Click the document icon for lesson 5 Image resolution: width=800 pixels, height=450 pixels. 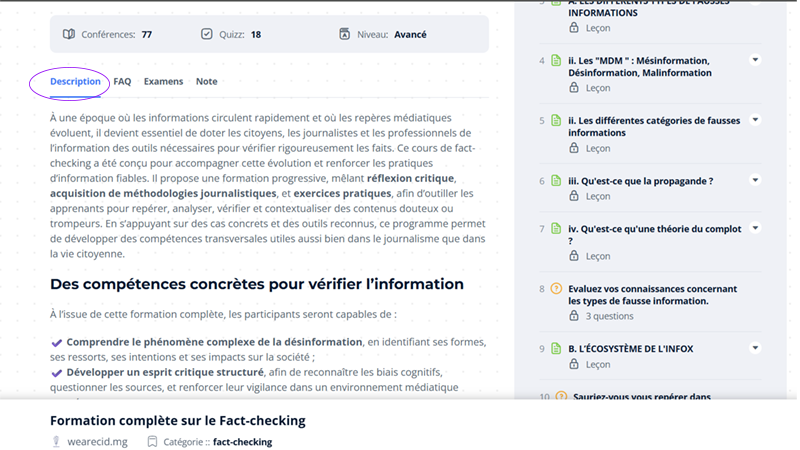click(556, 121)
